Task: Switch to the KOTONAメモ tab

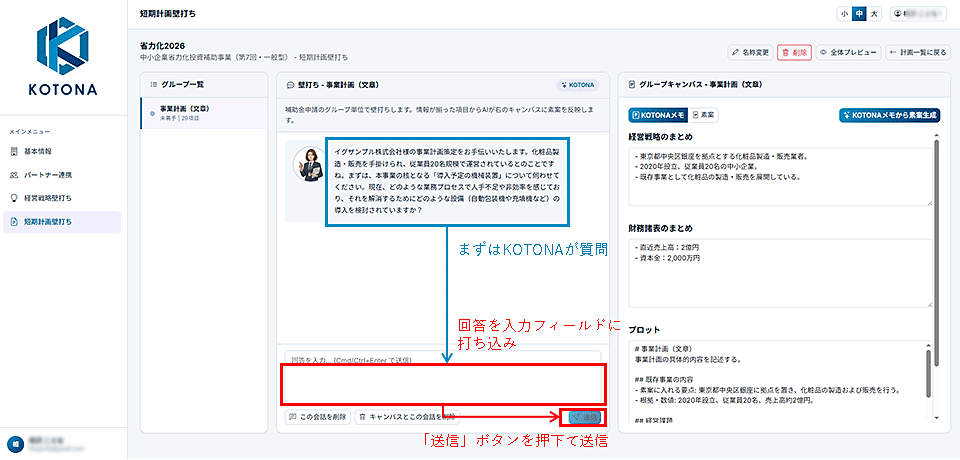Action: (659, 115)
